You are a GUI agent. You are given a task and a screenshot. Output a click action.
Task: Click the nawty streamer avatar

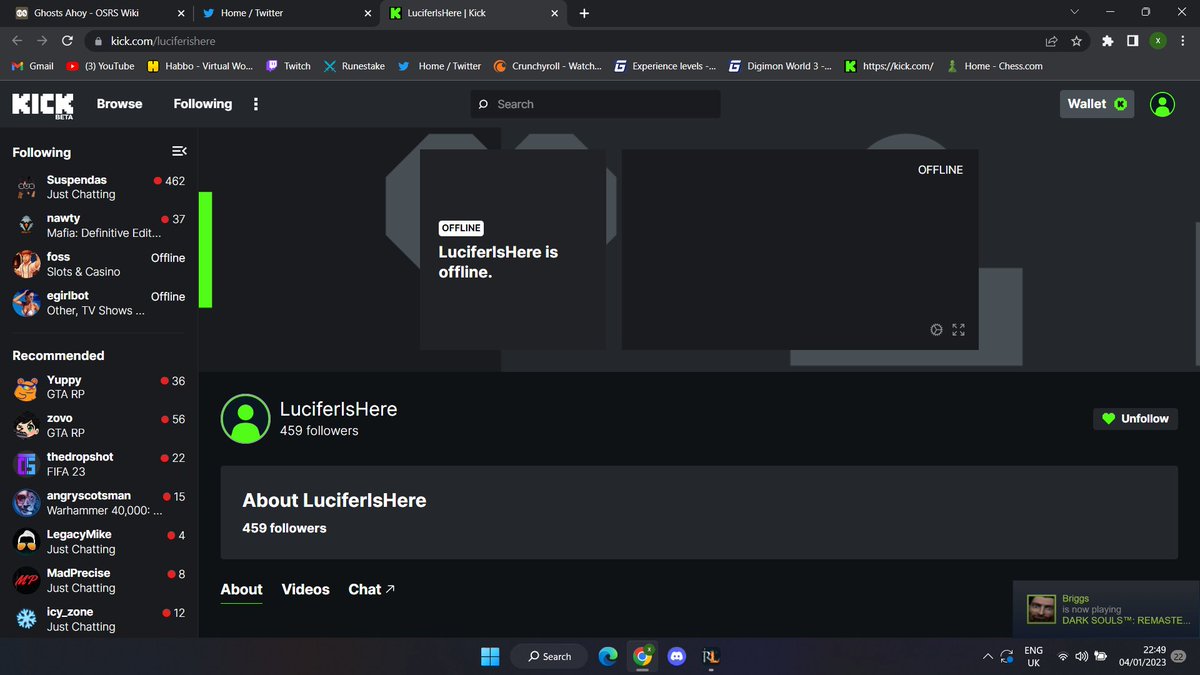click(27, 225)
